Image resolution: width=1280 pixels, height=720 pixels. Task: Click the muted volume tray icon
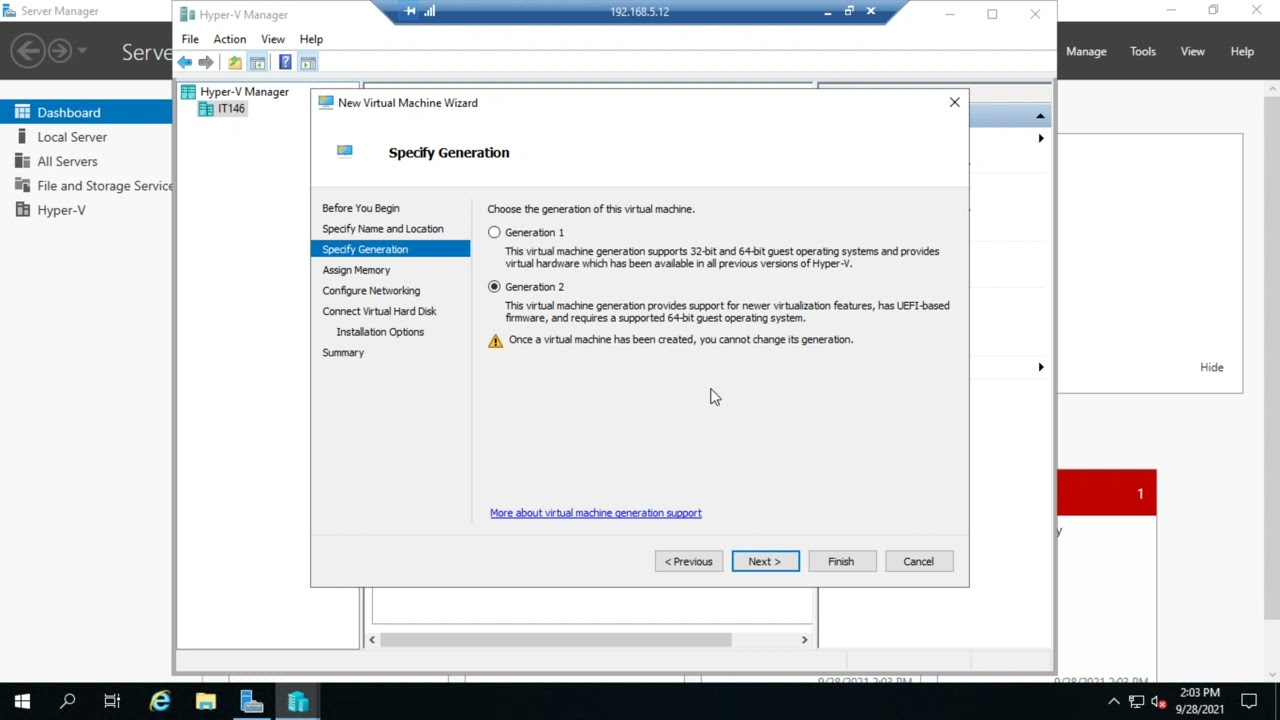coord(1158,702)
